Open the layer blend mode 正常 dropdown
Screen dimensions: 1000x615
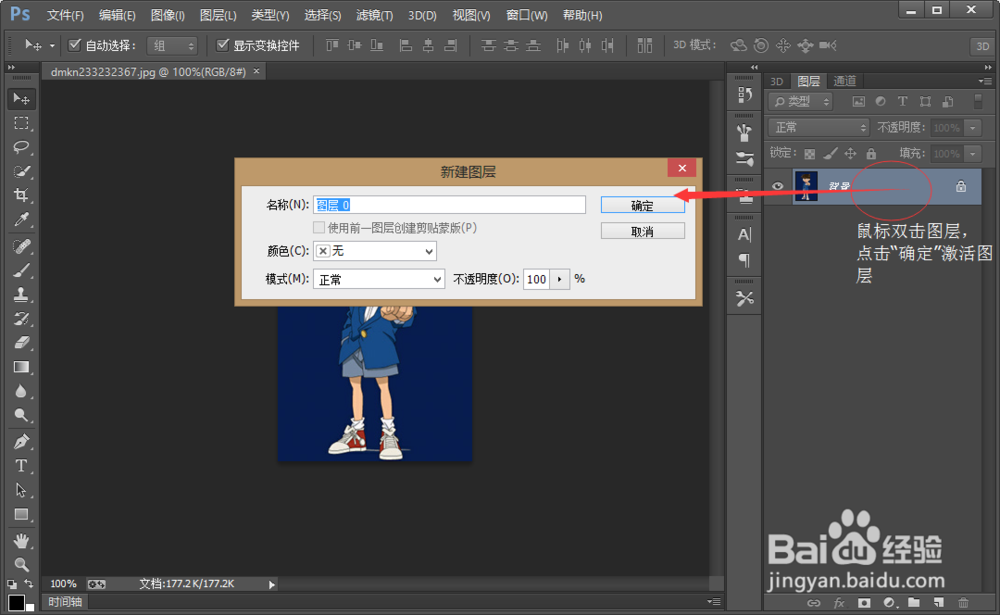pos(819,128)
